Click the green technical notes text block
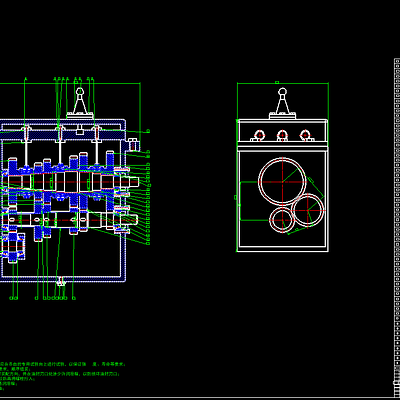The height and width of the screenshot is (400, 400). point(62,376)
